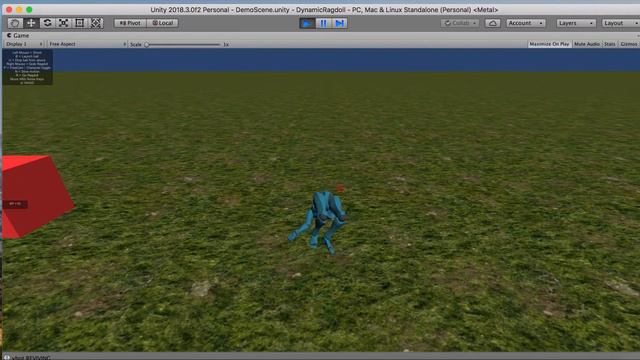Select the Rotate tool
Image resolution: width=640 pixels, height=360 pixels.
(47, 23)
